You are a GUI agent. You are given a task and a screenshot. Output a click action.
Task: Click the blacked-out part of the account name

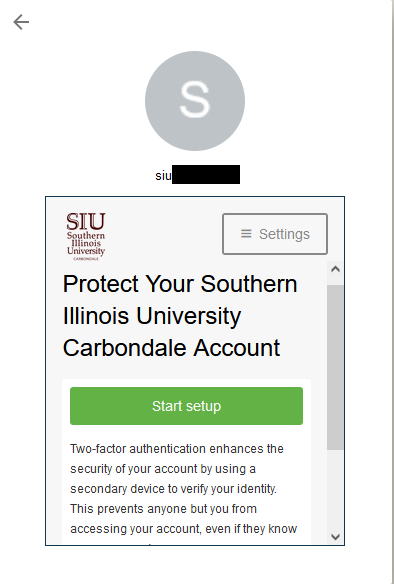pos(206,175)
